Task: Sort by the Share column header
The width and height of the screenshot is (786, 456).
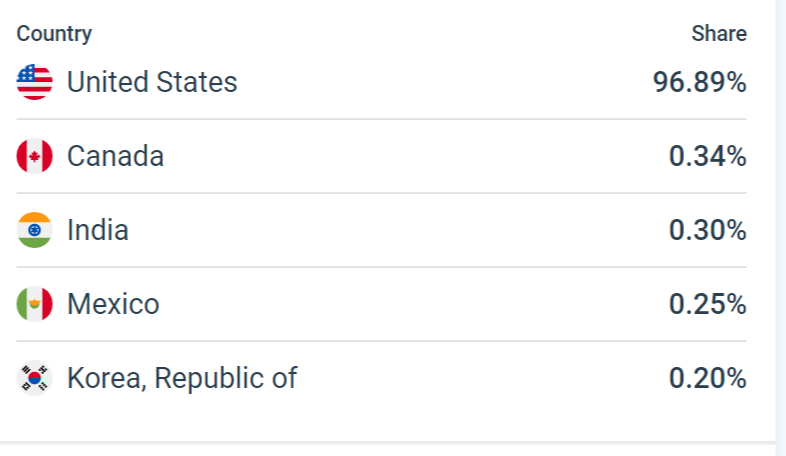Action: coord(719,34)
